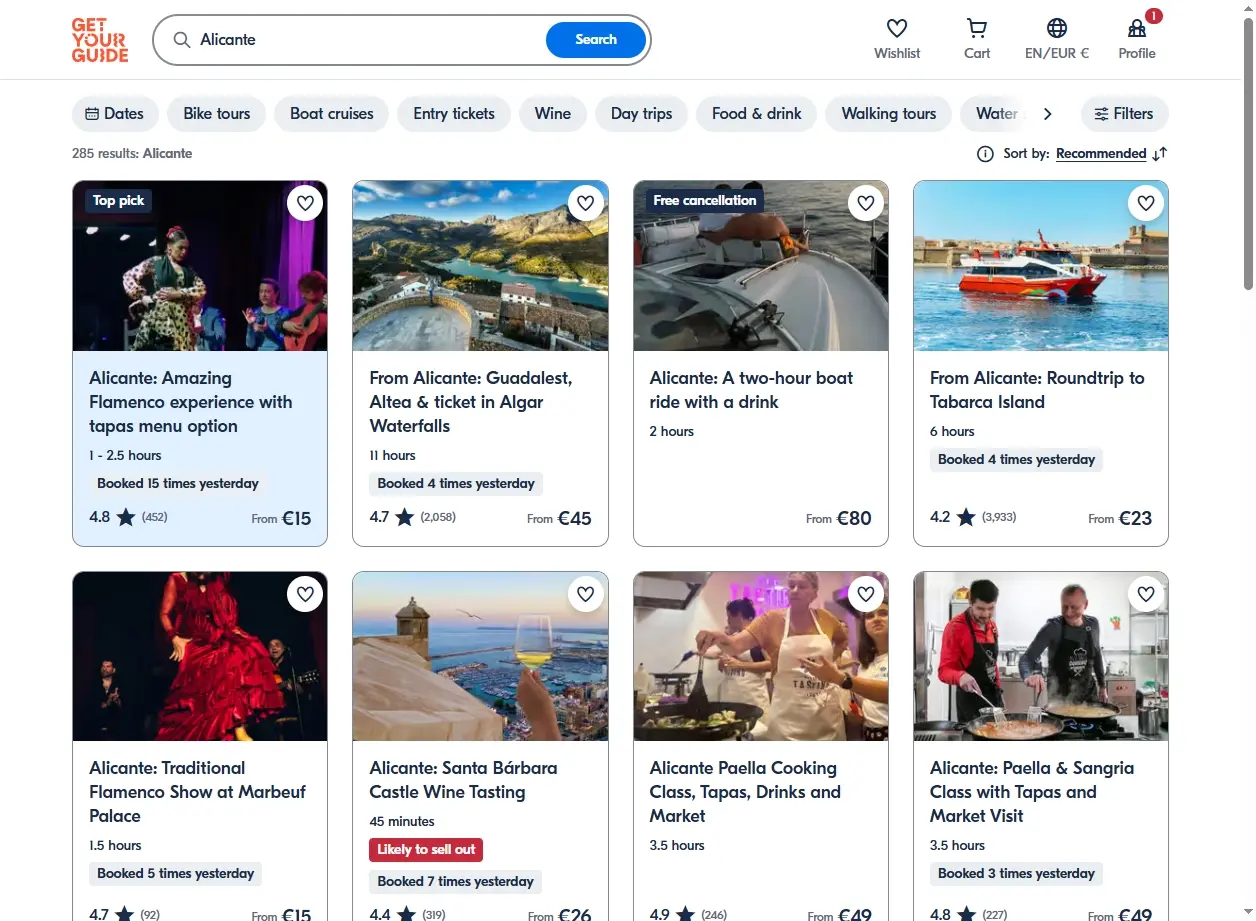Select the Walking tours category chip

889,114
